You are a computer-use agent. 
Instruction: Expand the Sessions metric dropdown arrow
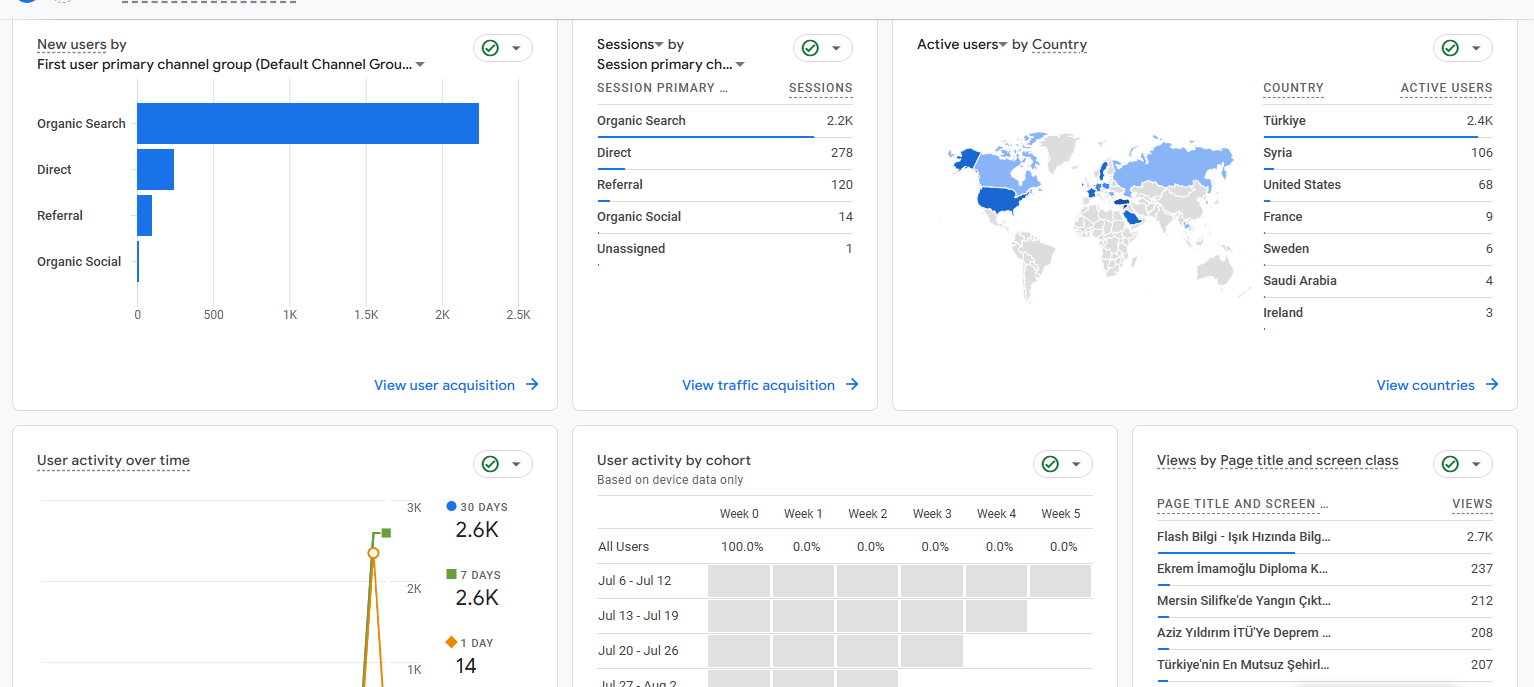(x=659, y=45)
